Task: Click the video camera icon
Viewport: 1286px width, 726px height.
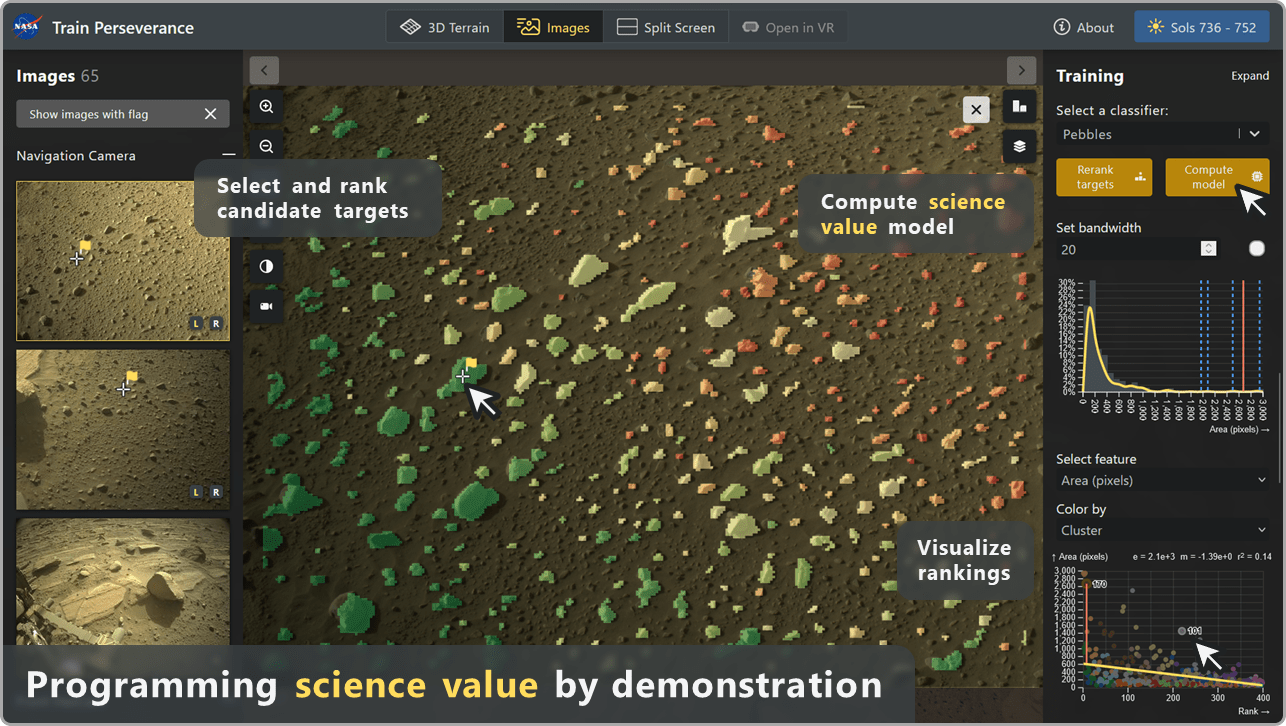Action: [266, 306]
